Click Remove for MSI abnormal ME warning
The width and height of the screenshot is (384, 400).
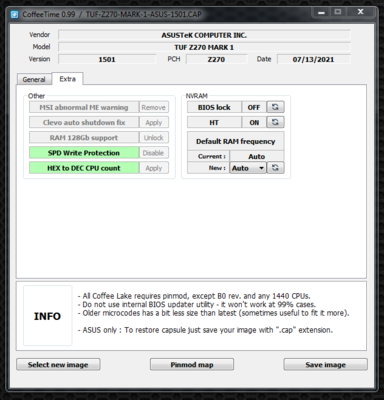click(154, 107)
